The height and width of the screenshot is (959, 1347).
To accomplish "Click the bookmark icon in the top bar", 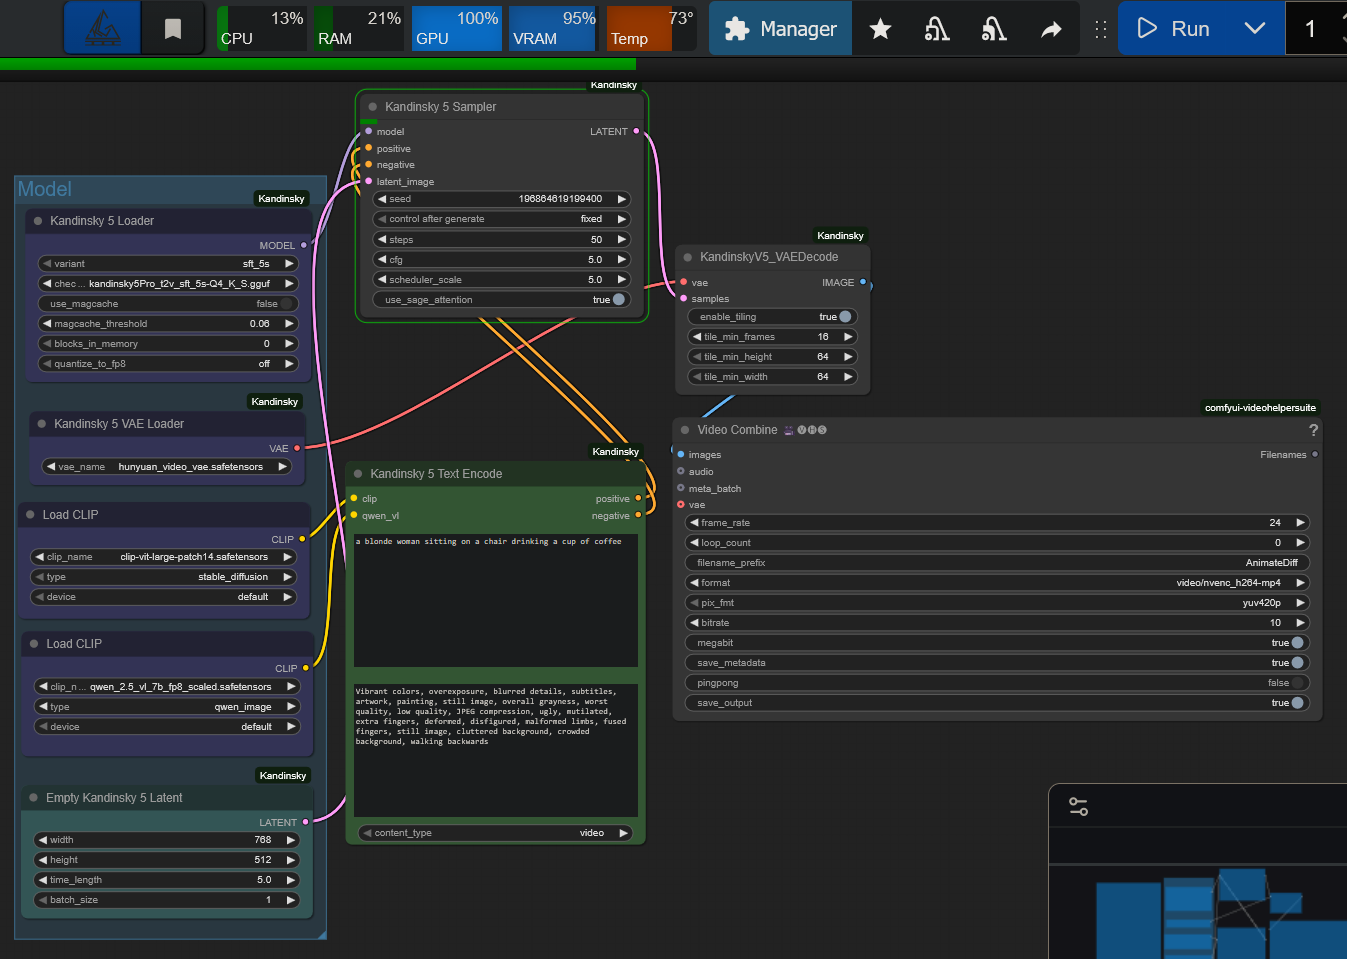I will point(172,29).
